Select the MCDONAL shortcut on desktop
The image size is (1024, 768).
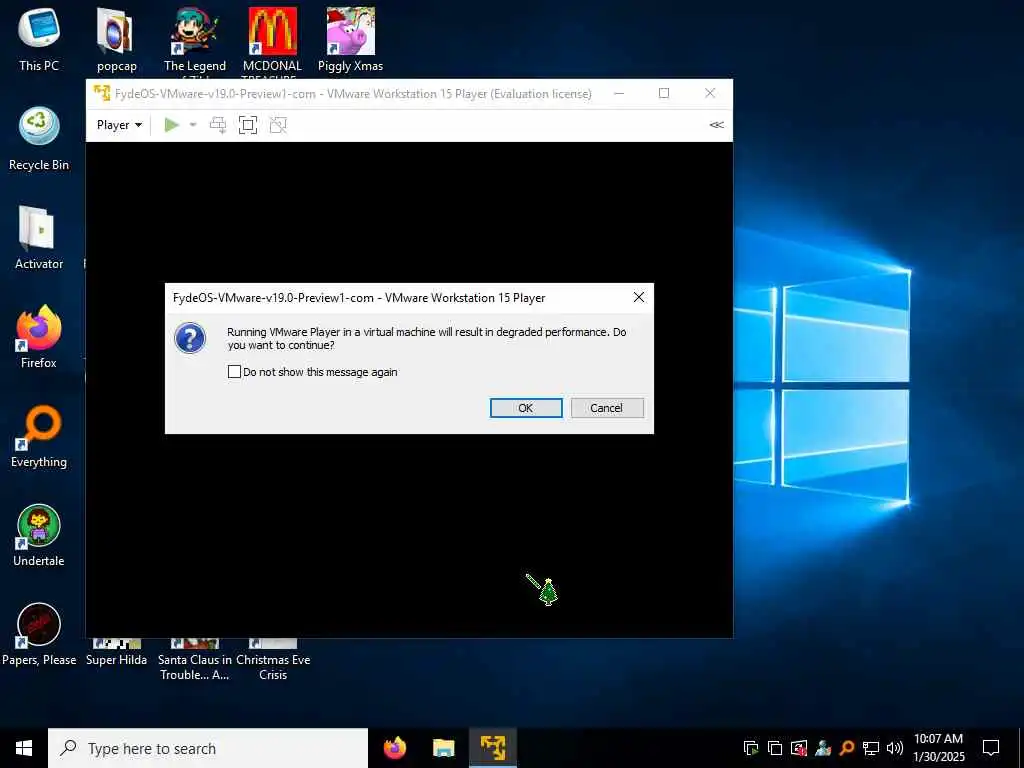pos(272,40)
